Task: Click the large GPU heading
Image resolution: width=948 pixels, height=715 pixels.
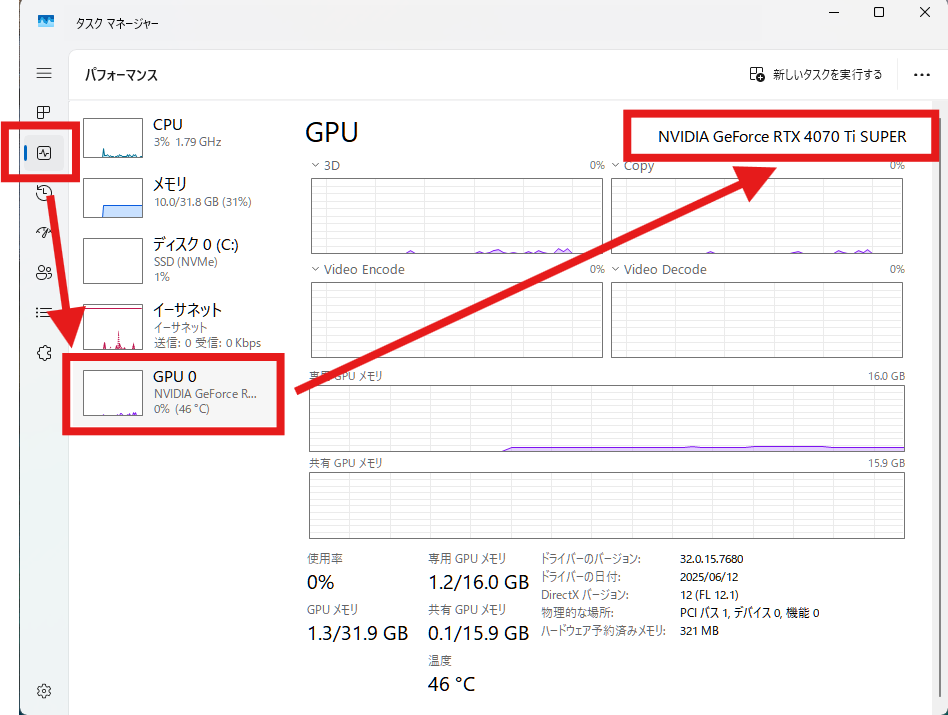Action: 332,132
